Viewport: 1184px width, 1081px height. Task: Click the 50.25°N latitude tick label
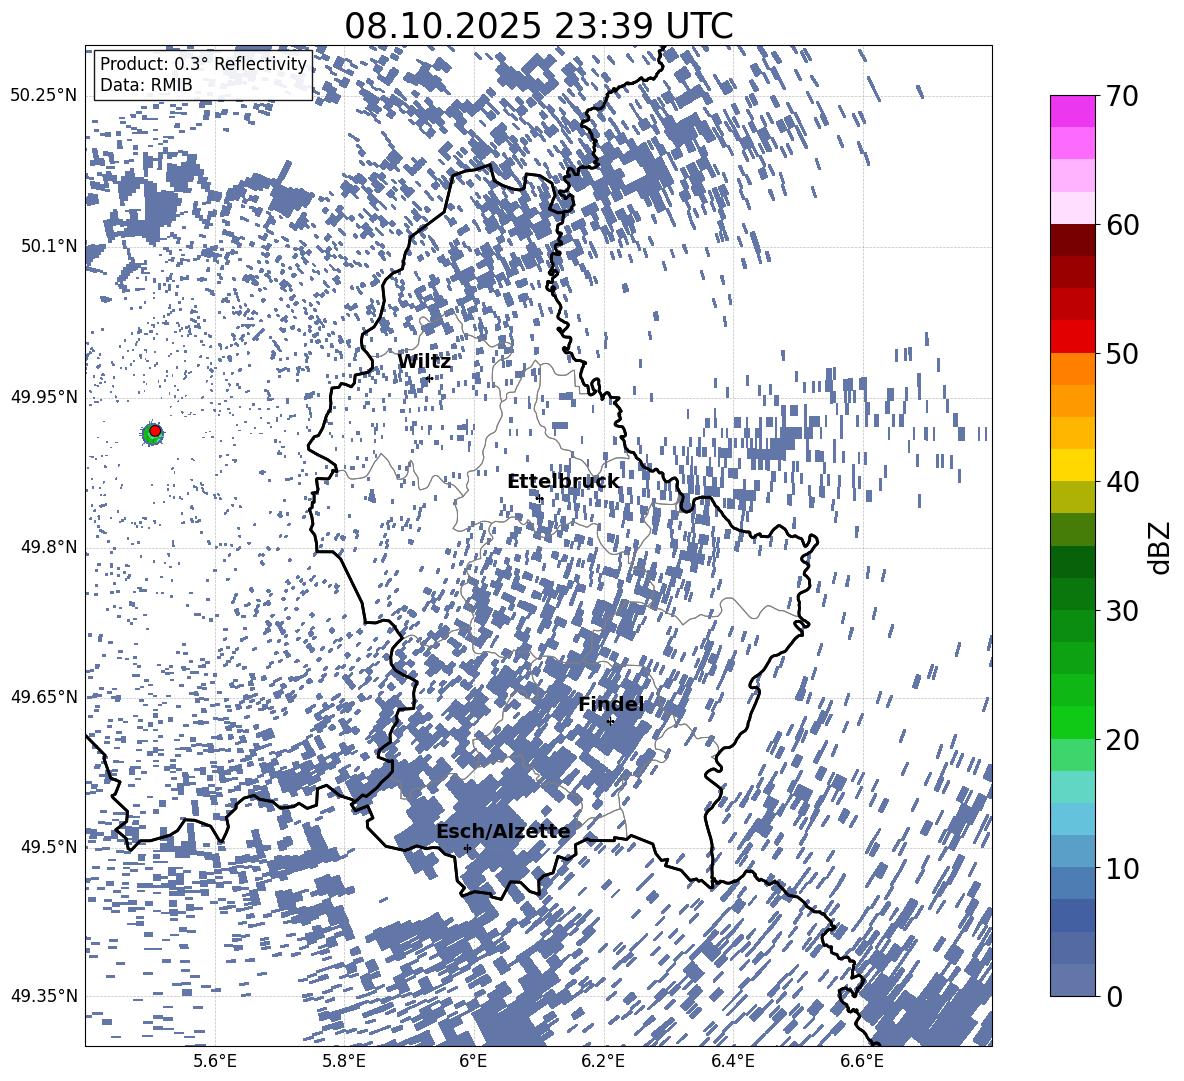44,96
